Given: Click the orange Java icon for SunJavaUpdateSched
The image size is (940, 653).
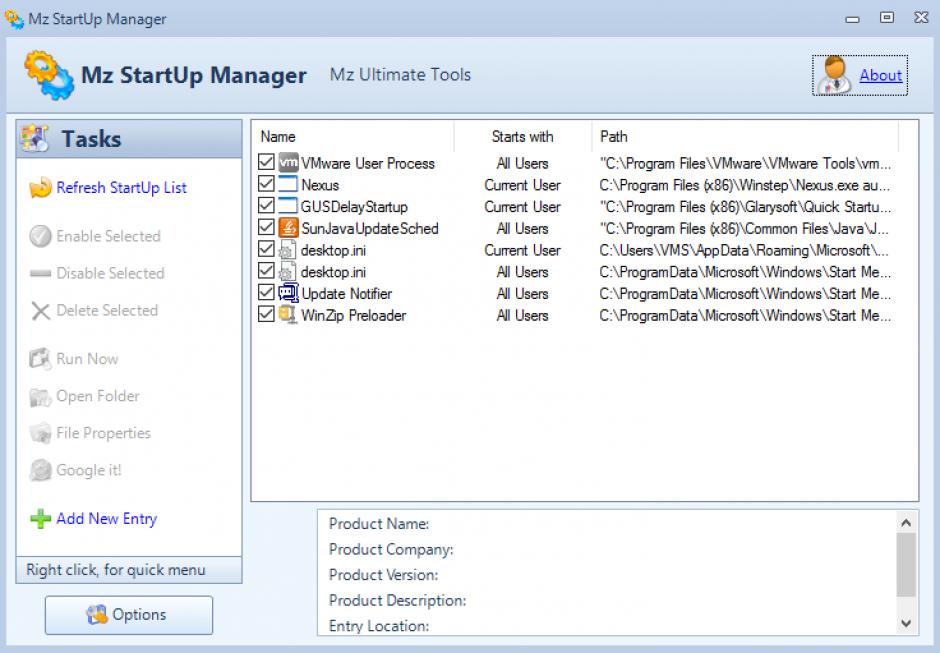Looking at the screenshot, I should [x=288, y=228].
